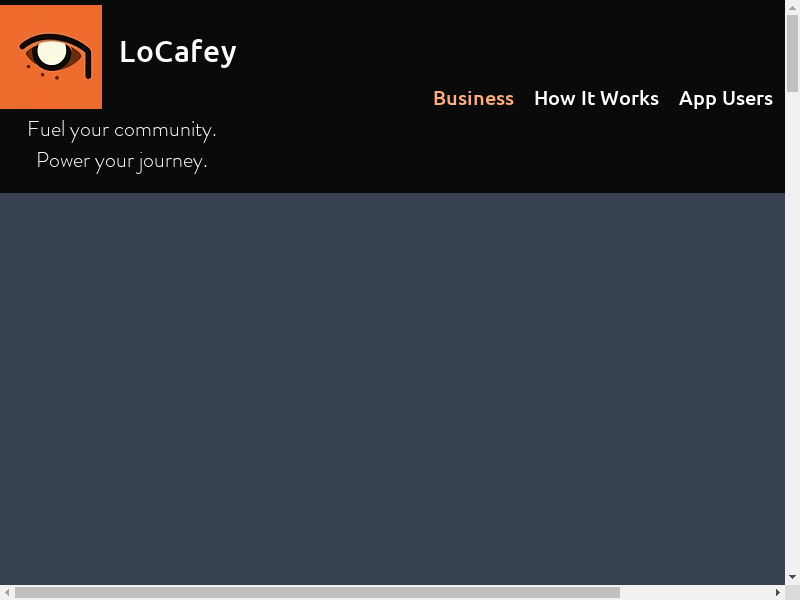The image size is (800, 600).
Task: Click the LoCafey eye logo
Action: 51,57
